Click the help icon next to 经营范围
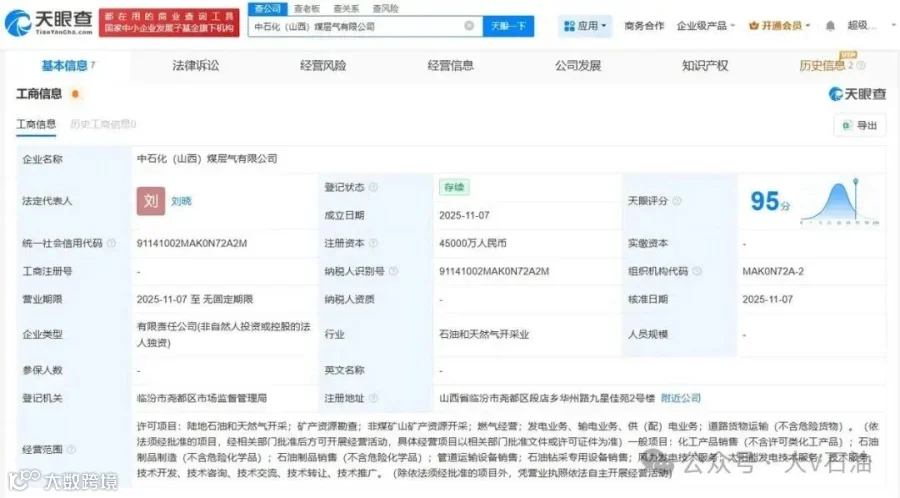The height and width of the screenshot is (498, 900). 71,449
